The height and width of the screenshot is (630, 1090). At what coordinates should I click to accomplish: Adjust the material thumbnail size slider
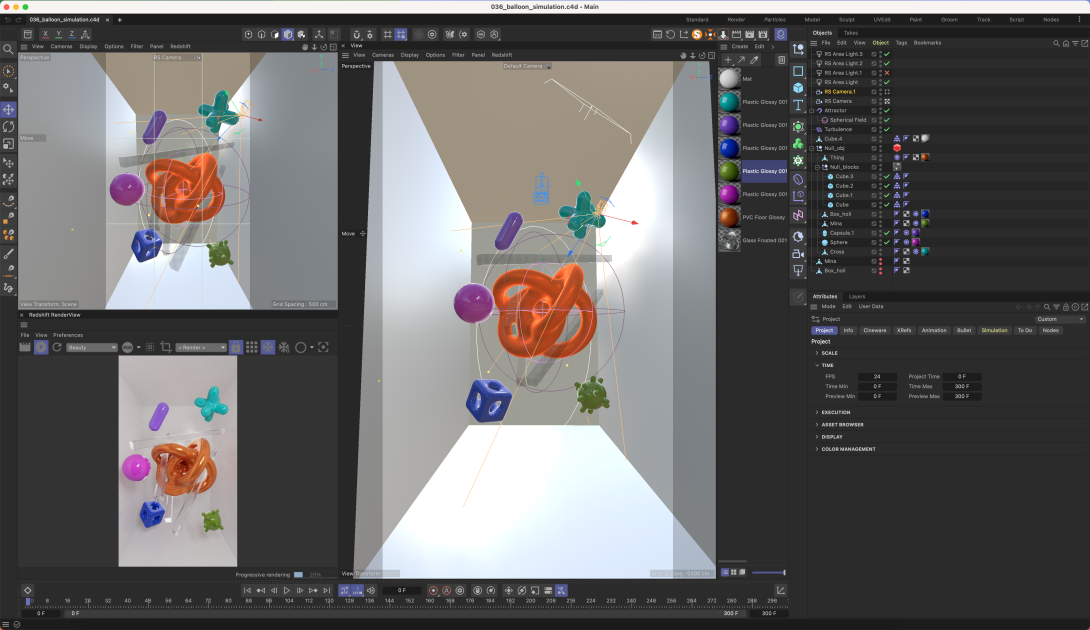[769, 572]
